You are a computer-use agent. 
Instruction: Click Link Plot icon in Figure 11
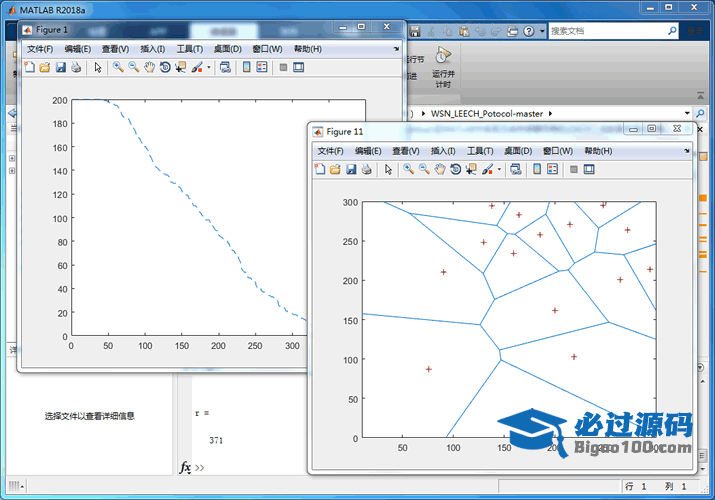click(516, 170)
